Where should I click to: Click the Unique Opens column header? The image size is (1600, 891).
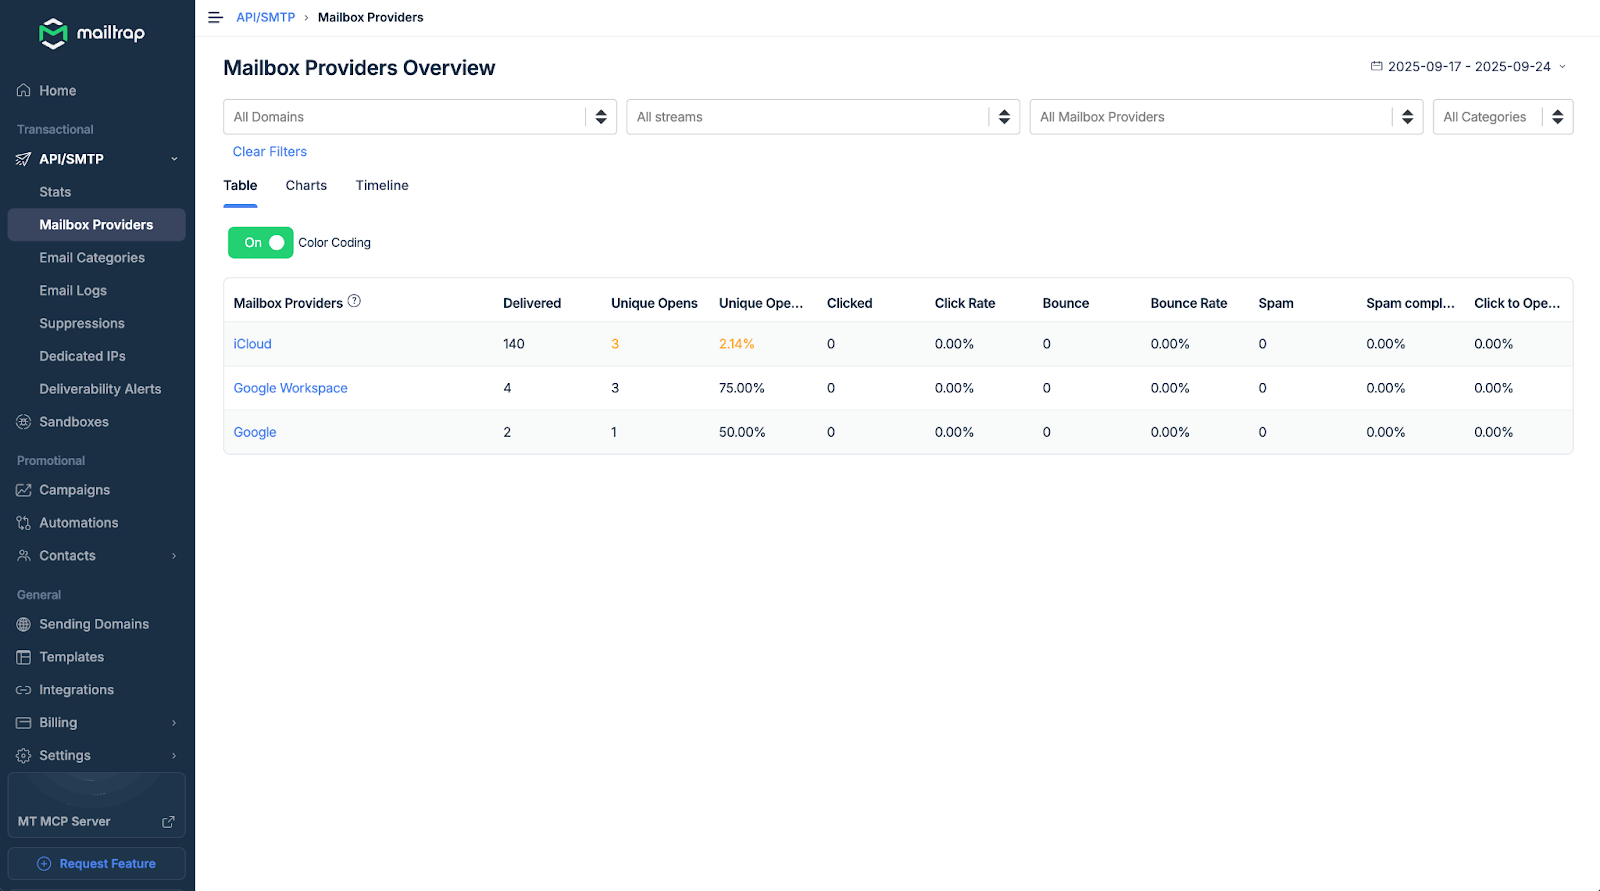[654, 303]
